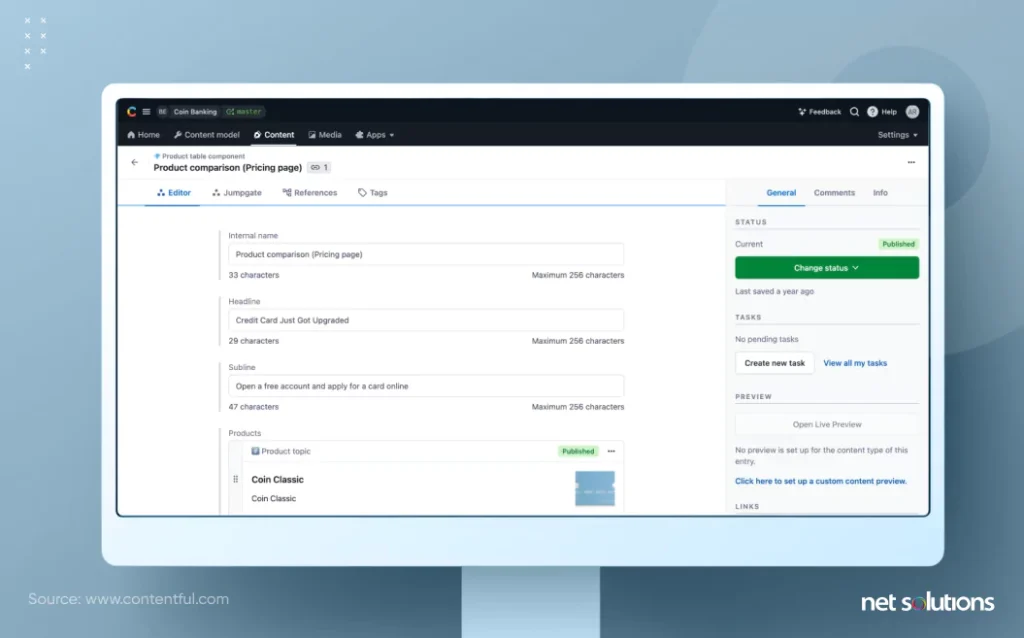Open the Help menu icon
This screenshot has width=1024, height=638.
(x=873, y=112)
